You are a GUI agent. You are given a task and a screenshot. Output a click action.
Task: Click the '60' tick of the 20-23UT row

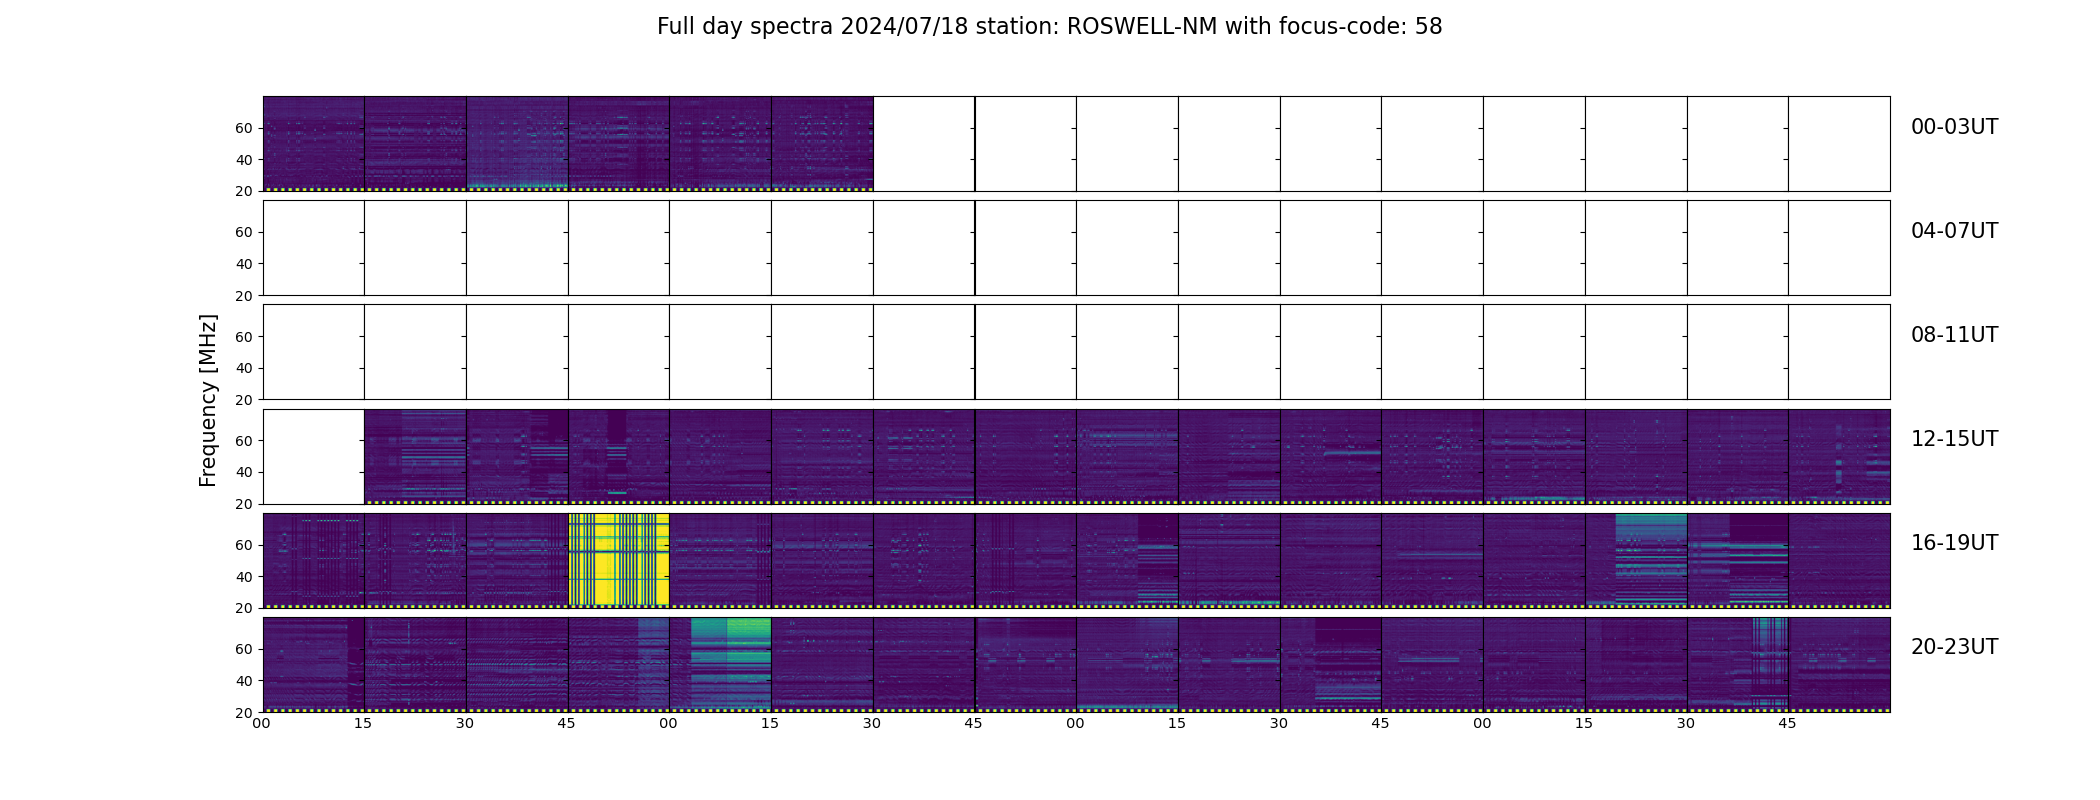[x=244, y=649]
